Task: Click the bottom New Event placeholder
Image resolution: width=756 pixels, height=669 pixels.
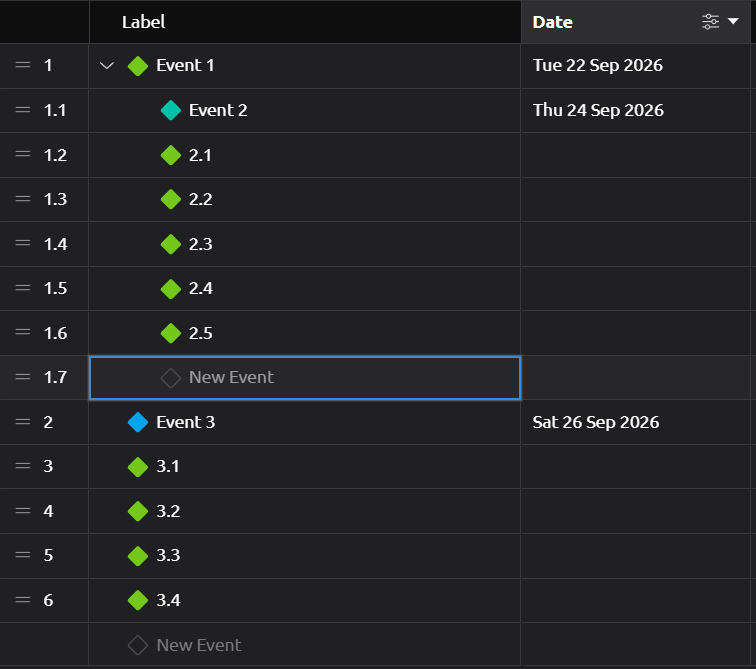Action: (199, 645)
